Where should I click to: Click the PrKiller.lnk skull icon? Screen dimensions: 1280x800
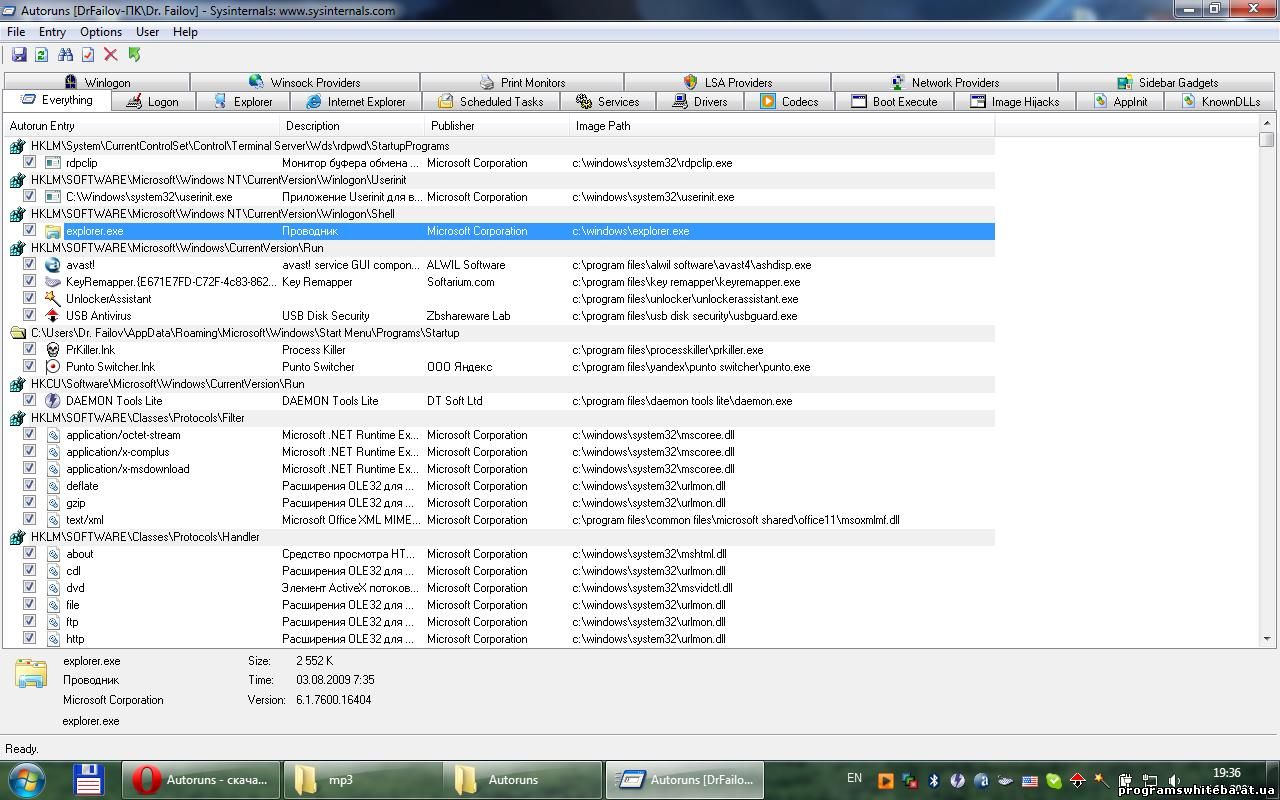[x=53, y=350]
